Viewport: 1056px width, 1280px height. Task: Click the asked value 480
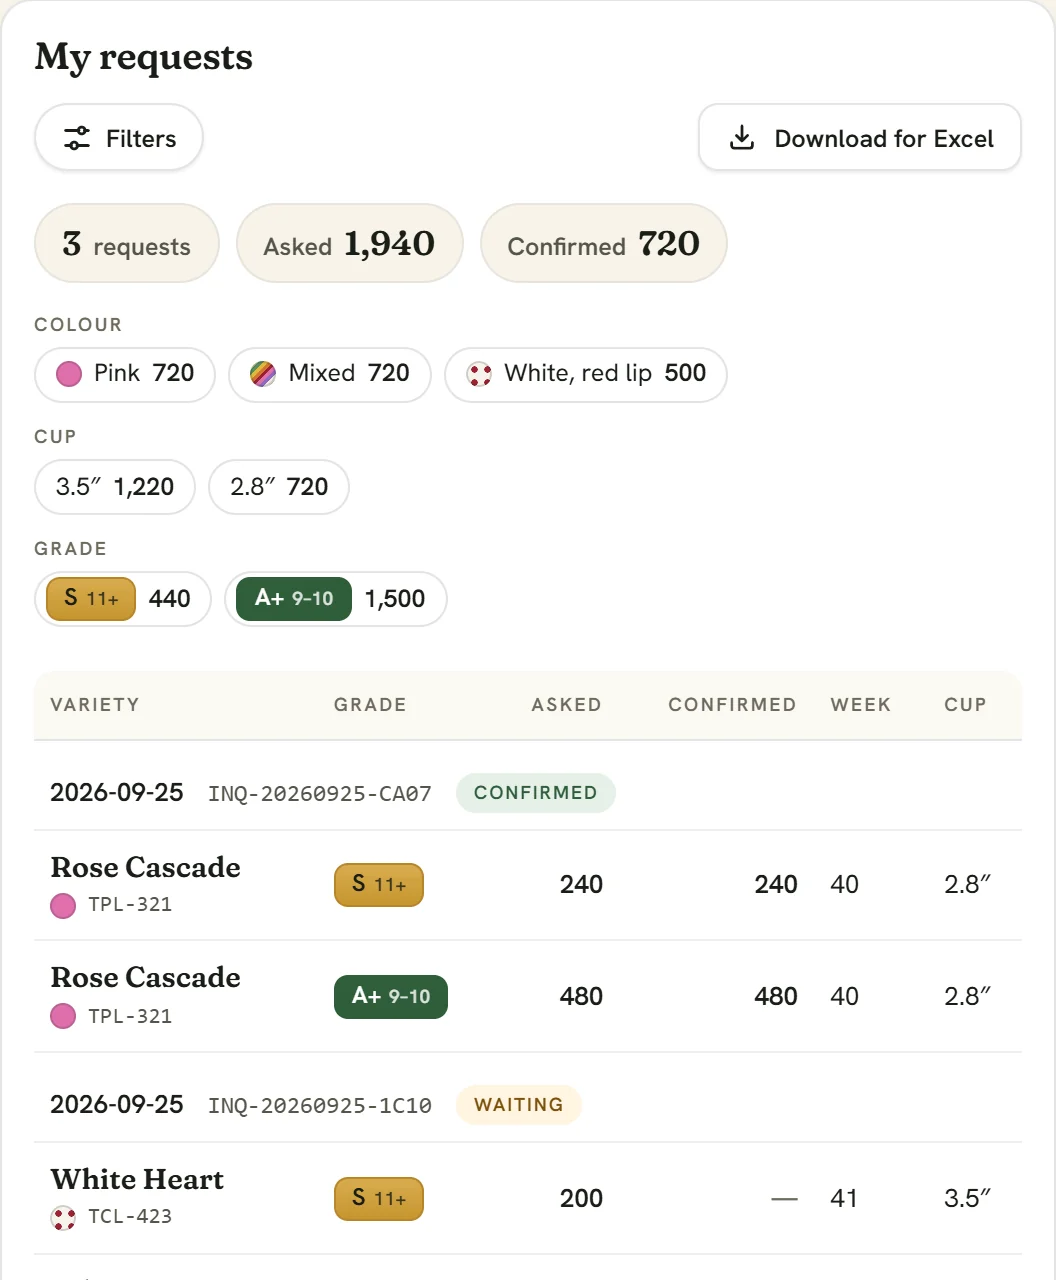point(581,997)
